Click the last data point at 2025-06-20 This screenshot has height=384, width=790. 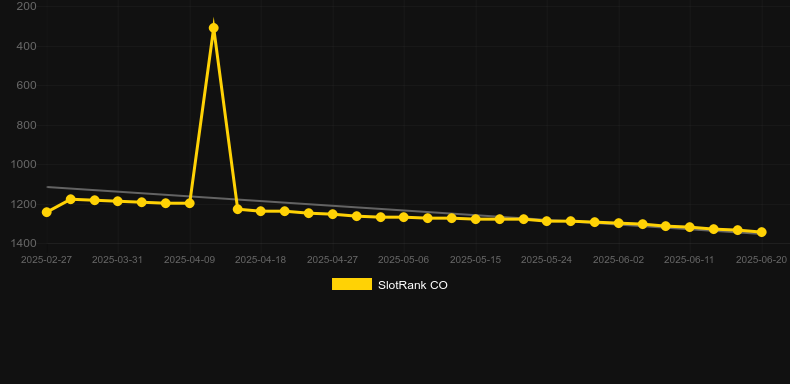762,232
